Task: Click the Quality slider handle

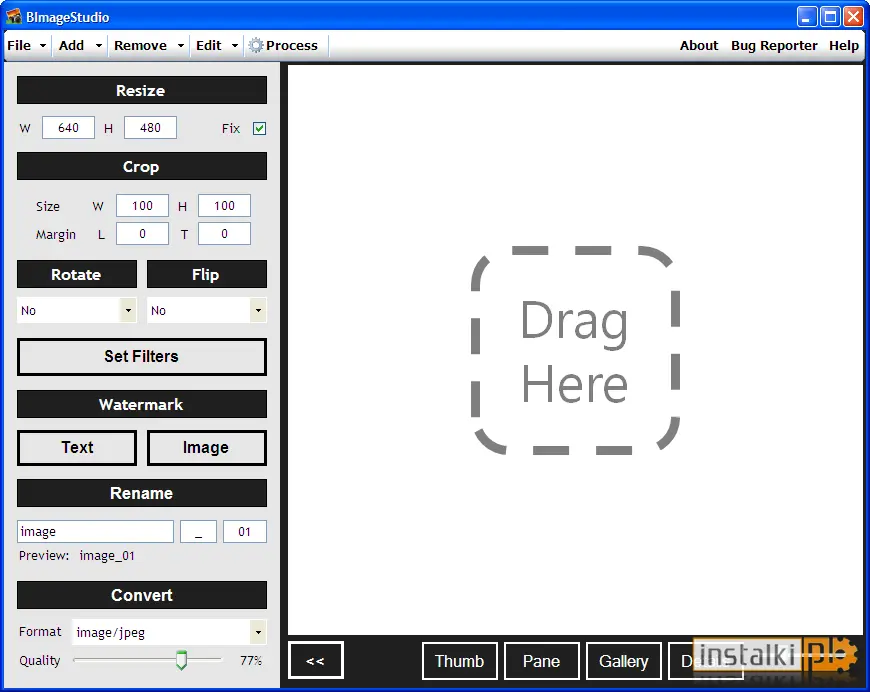Action: click(181, 660)
